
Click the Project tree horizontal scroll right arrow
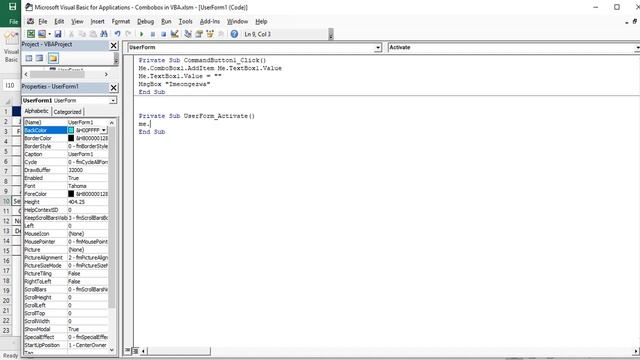(x=106, y=74)
